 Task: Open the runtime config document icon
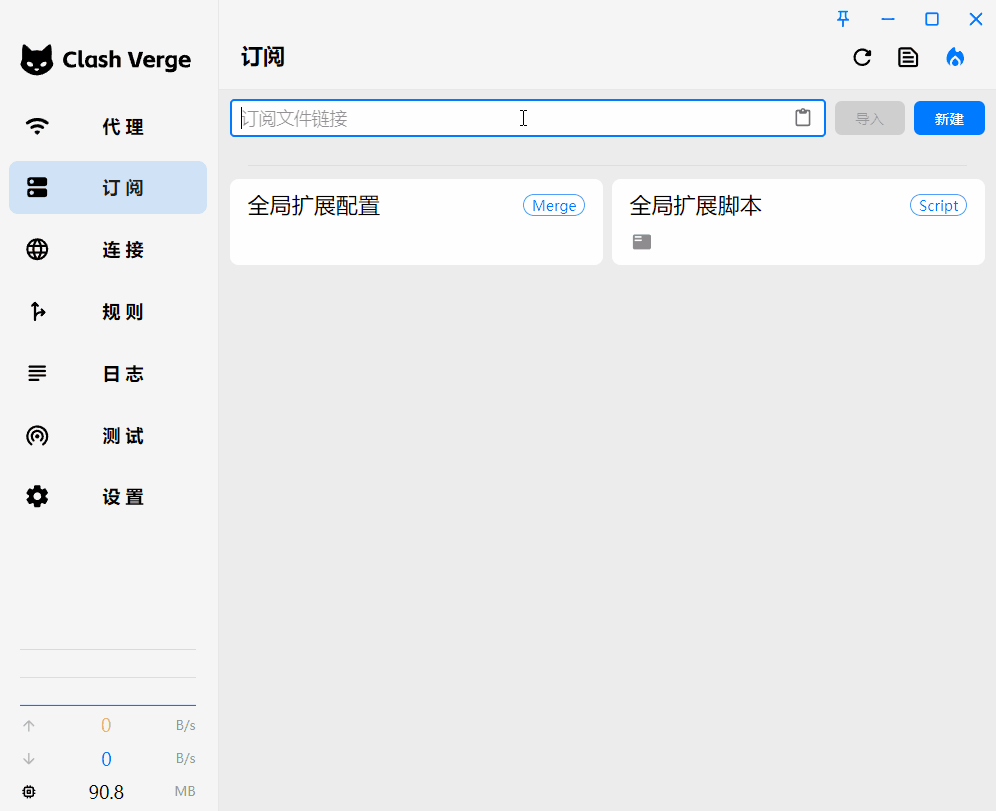pyautogui.click(x=908, y=58)
